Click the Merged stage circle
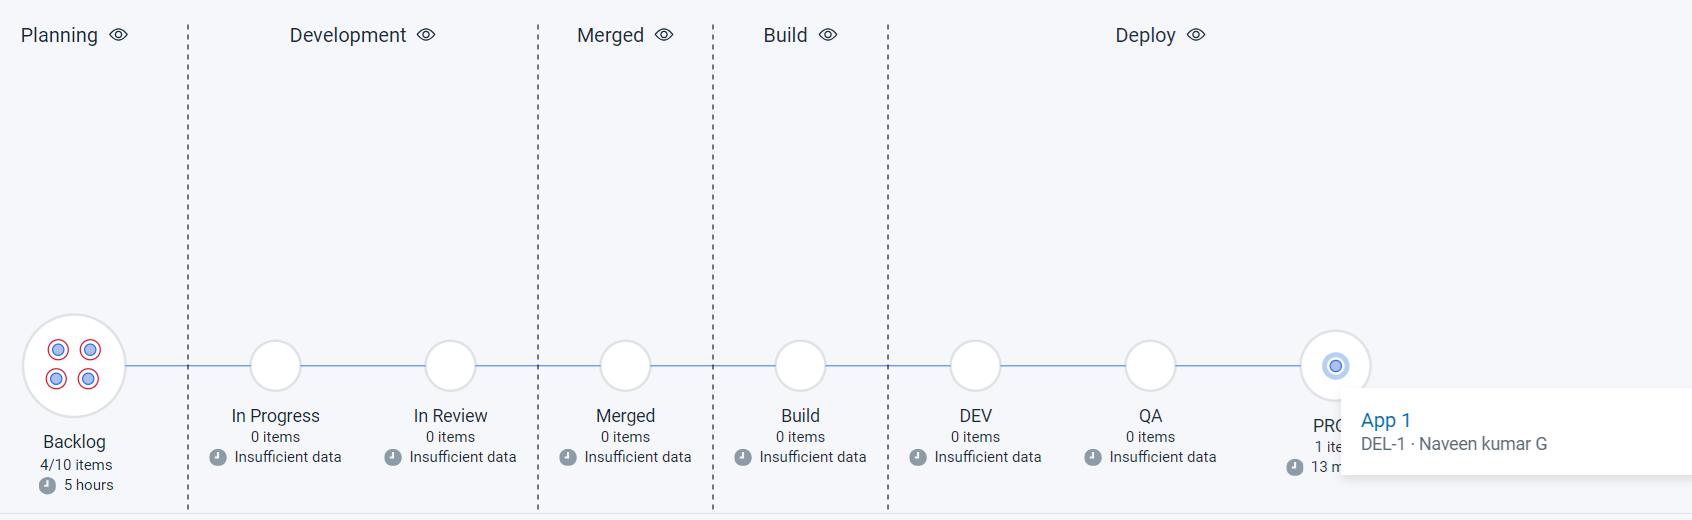 pyautogui.click(x=625, y=366)
